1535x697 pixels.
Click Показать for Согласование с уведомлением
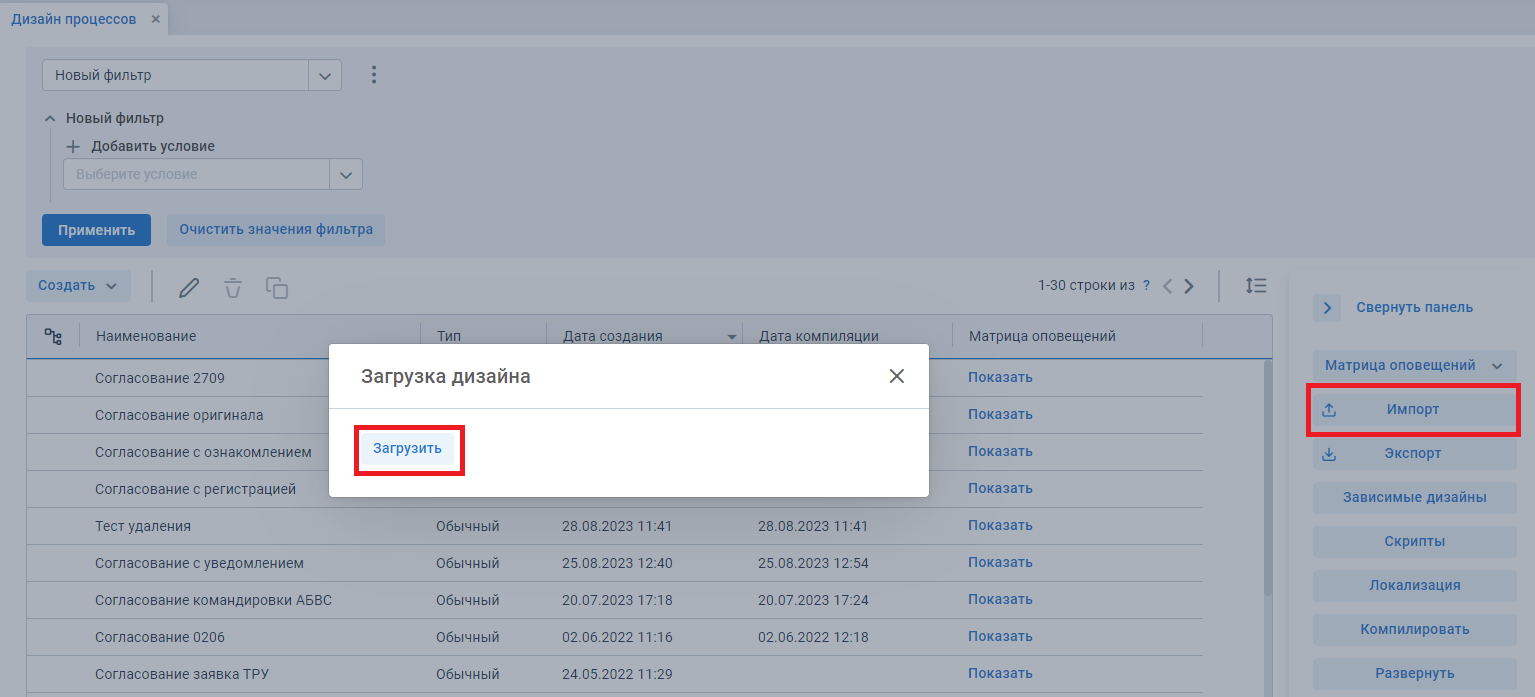click(1000, 563)
